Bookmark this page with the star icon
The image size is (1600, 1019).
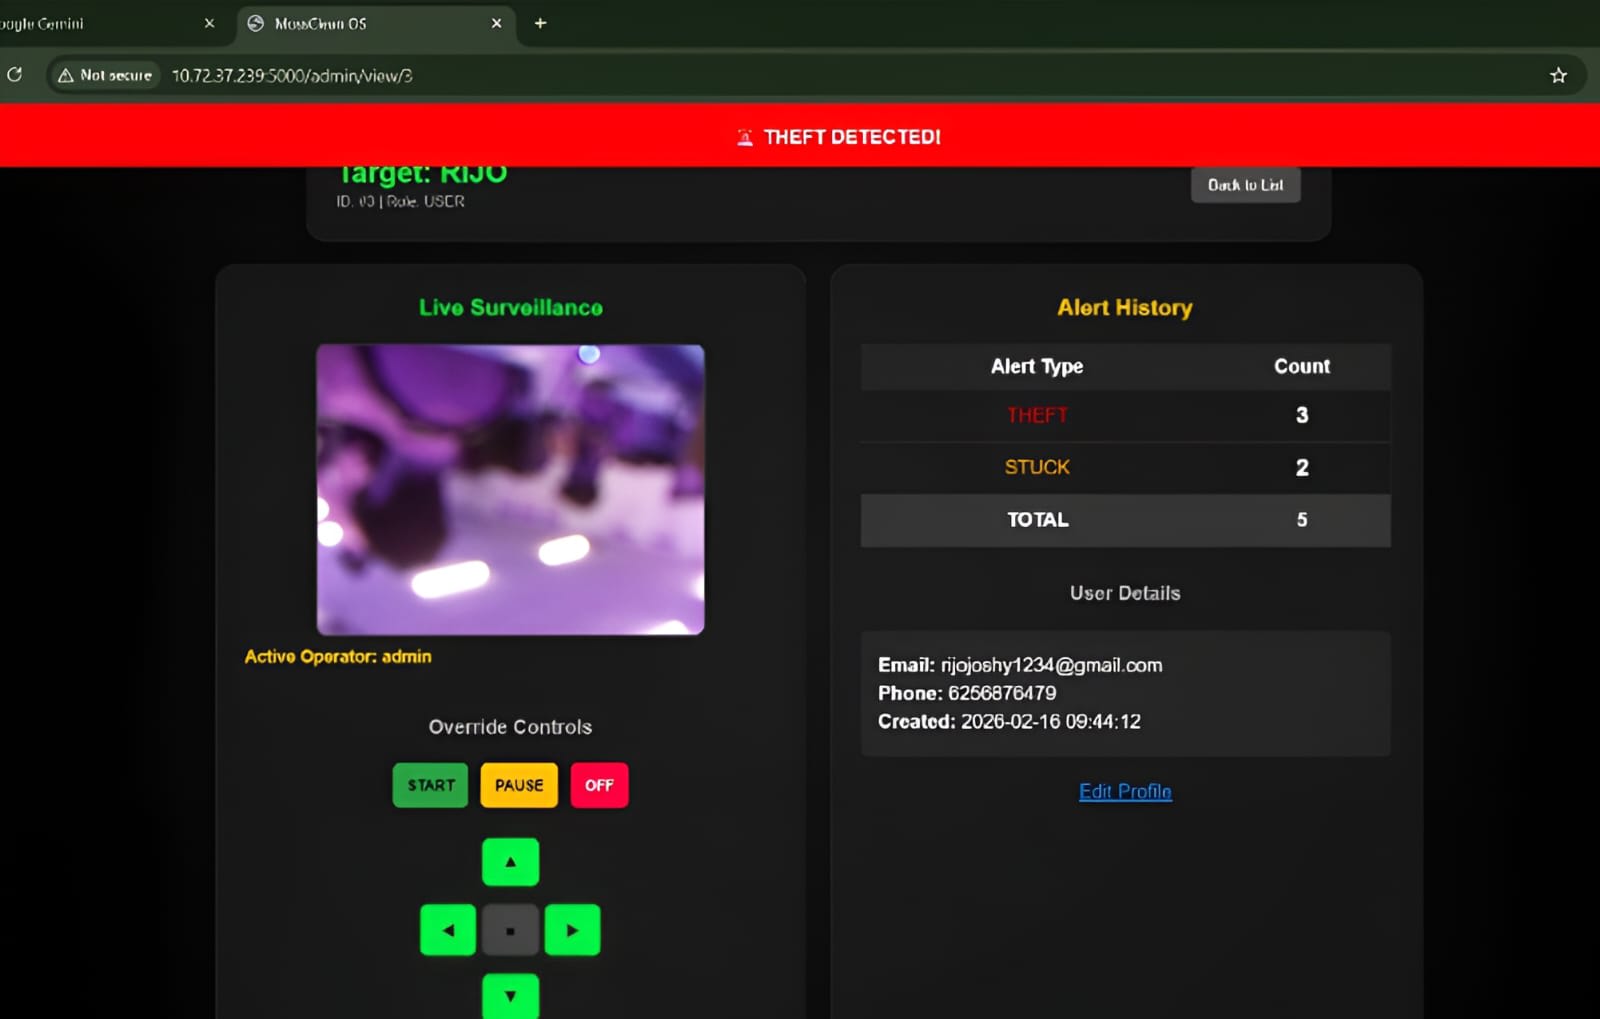coord(1558,75)
